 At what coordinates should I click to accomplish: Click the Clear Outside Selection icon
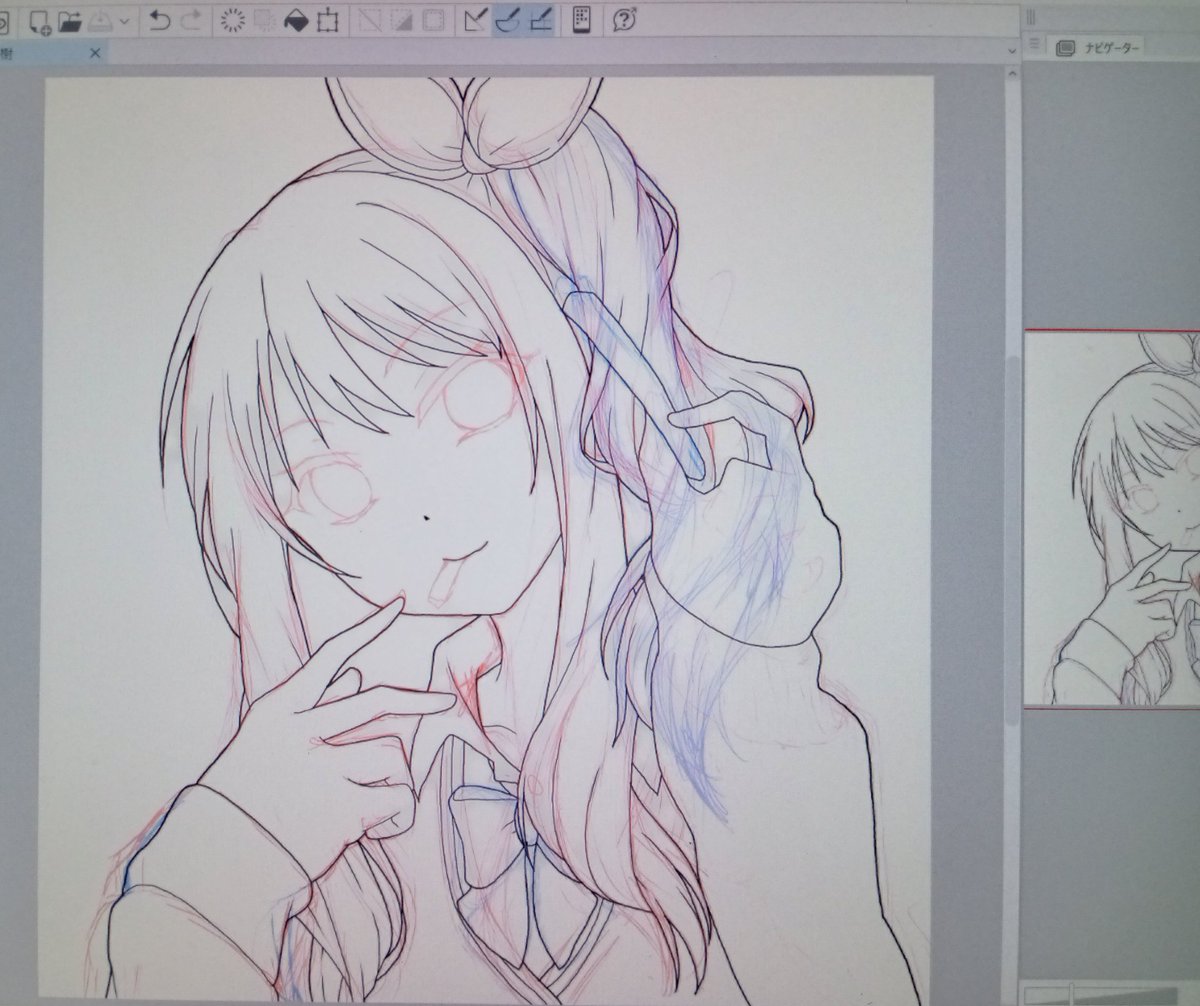265,19
